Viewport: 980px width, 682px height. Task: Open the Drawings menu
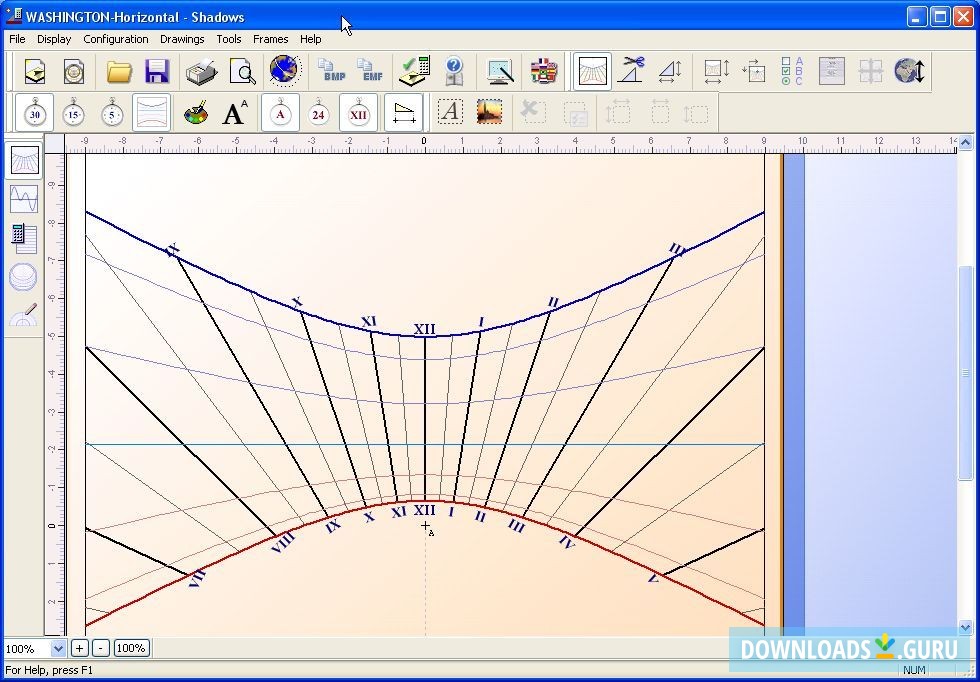coord(182,39)
